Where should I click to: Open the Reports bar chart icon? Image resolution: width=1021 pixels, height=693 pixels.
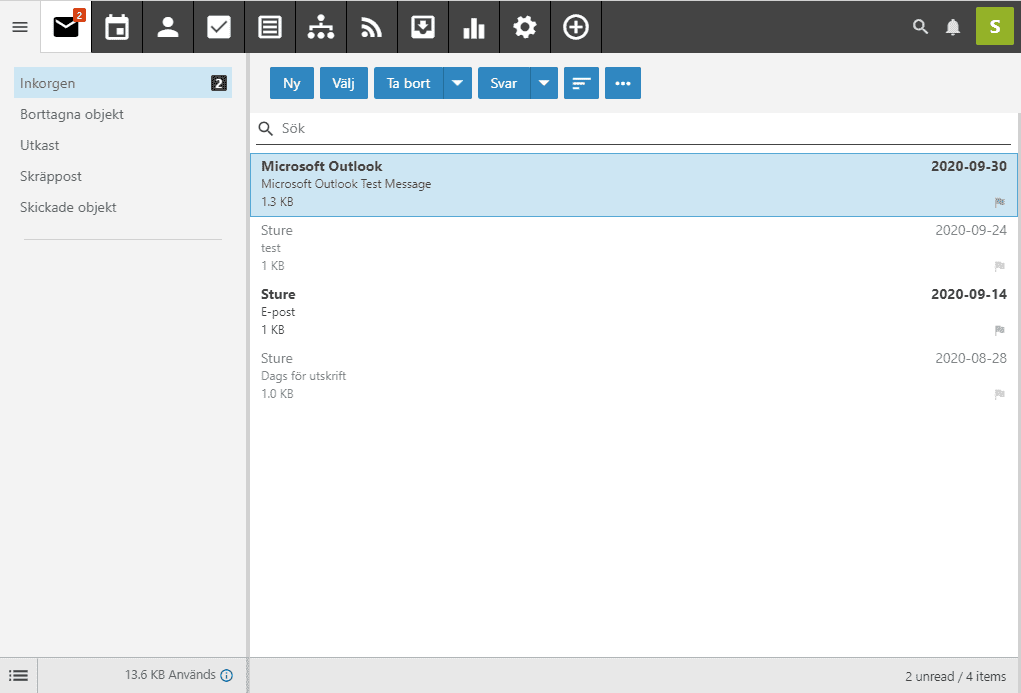474,27
